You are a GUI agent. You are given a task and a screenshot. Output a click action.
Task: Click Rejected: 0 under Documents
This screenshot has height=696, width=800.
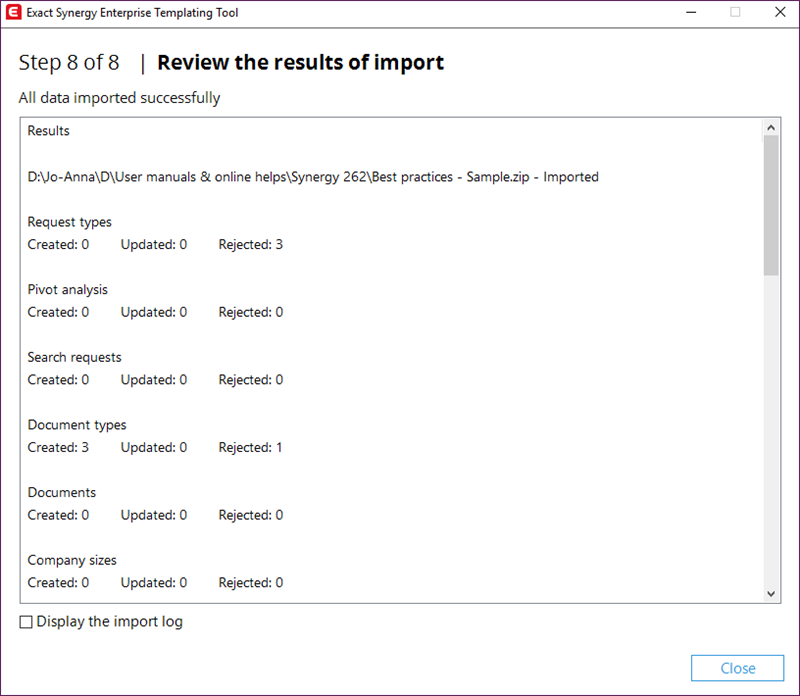[251, 515]
